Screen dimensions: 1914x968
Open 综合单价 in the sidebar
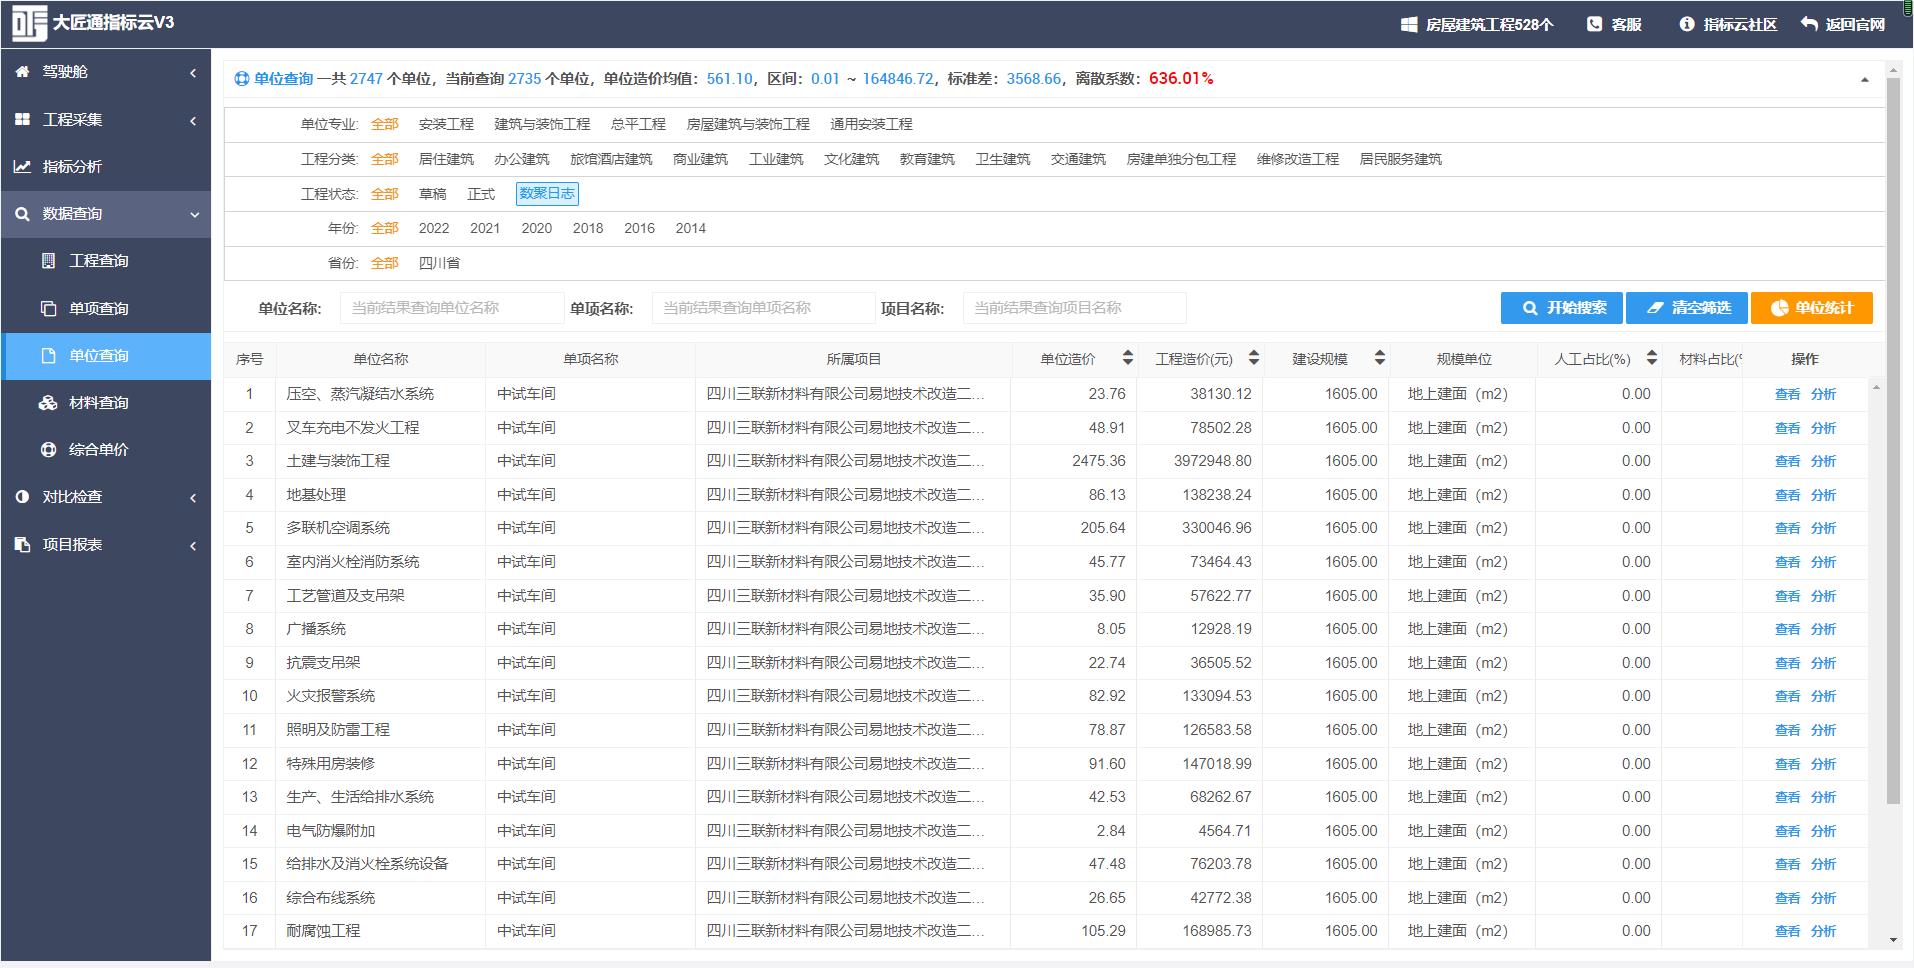106,450
